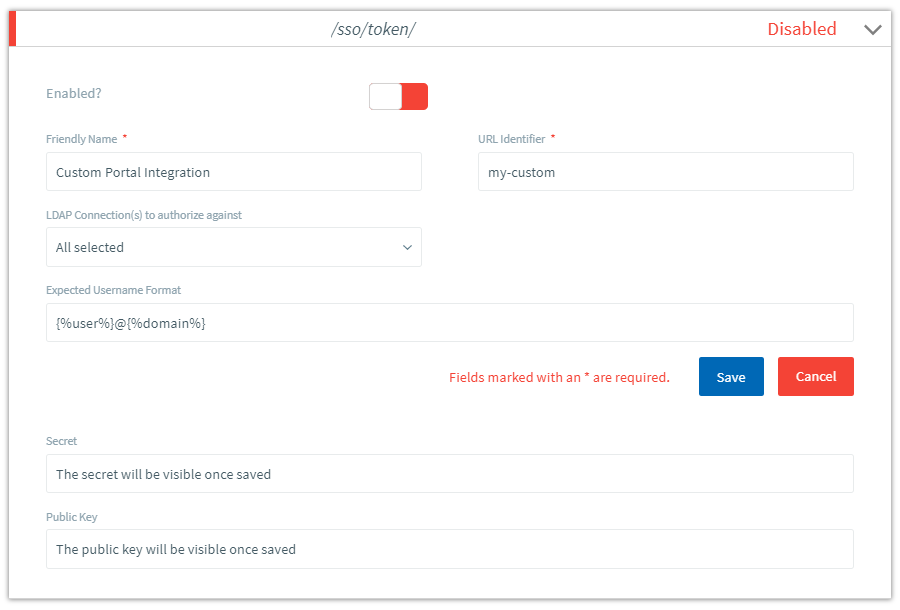
Task: Click the required fields notice text
Action: [559, 378]
